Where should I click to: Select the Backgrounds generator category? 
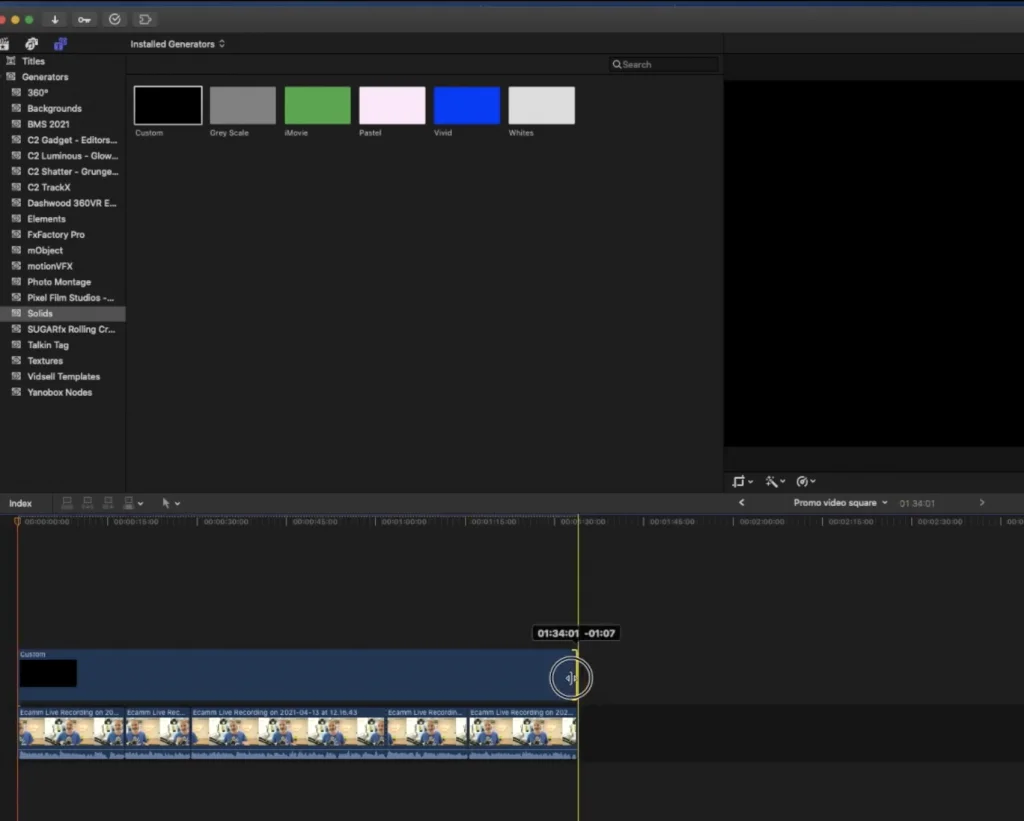54,108
